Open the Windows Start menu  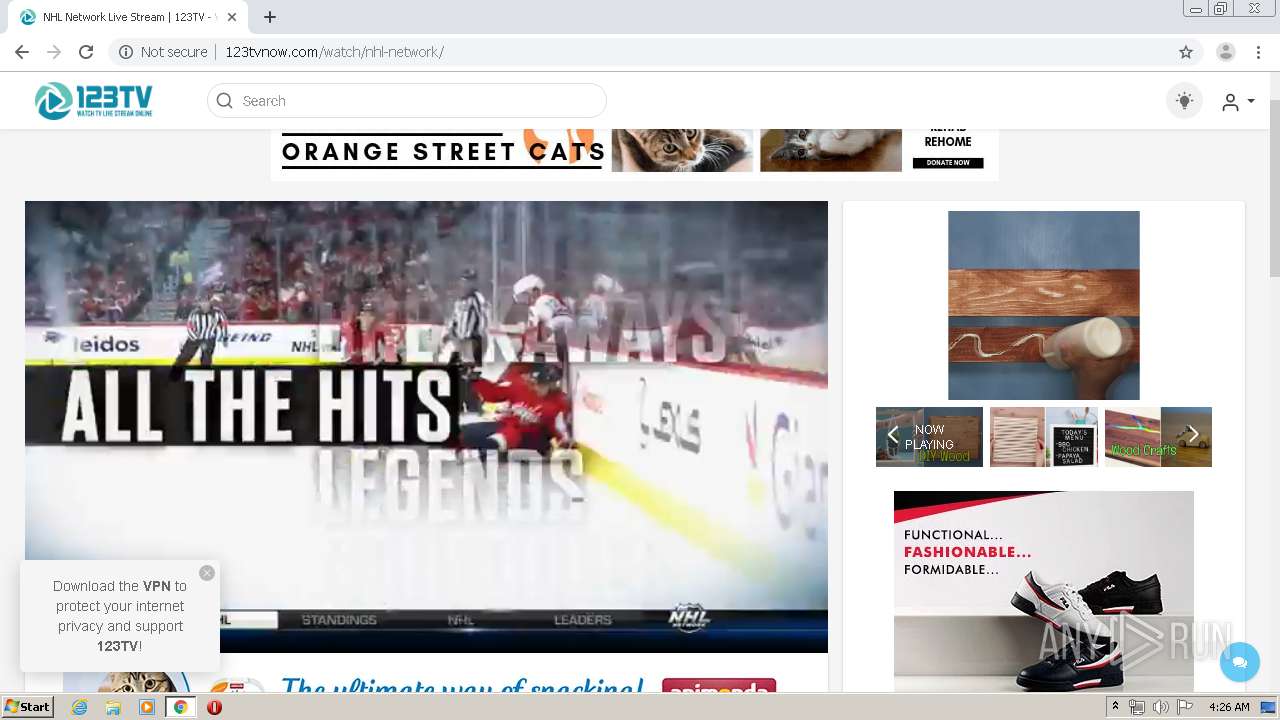(x=27, y=707)
